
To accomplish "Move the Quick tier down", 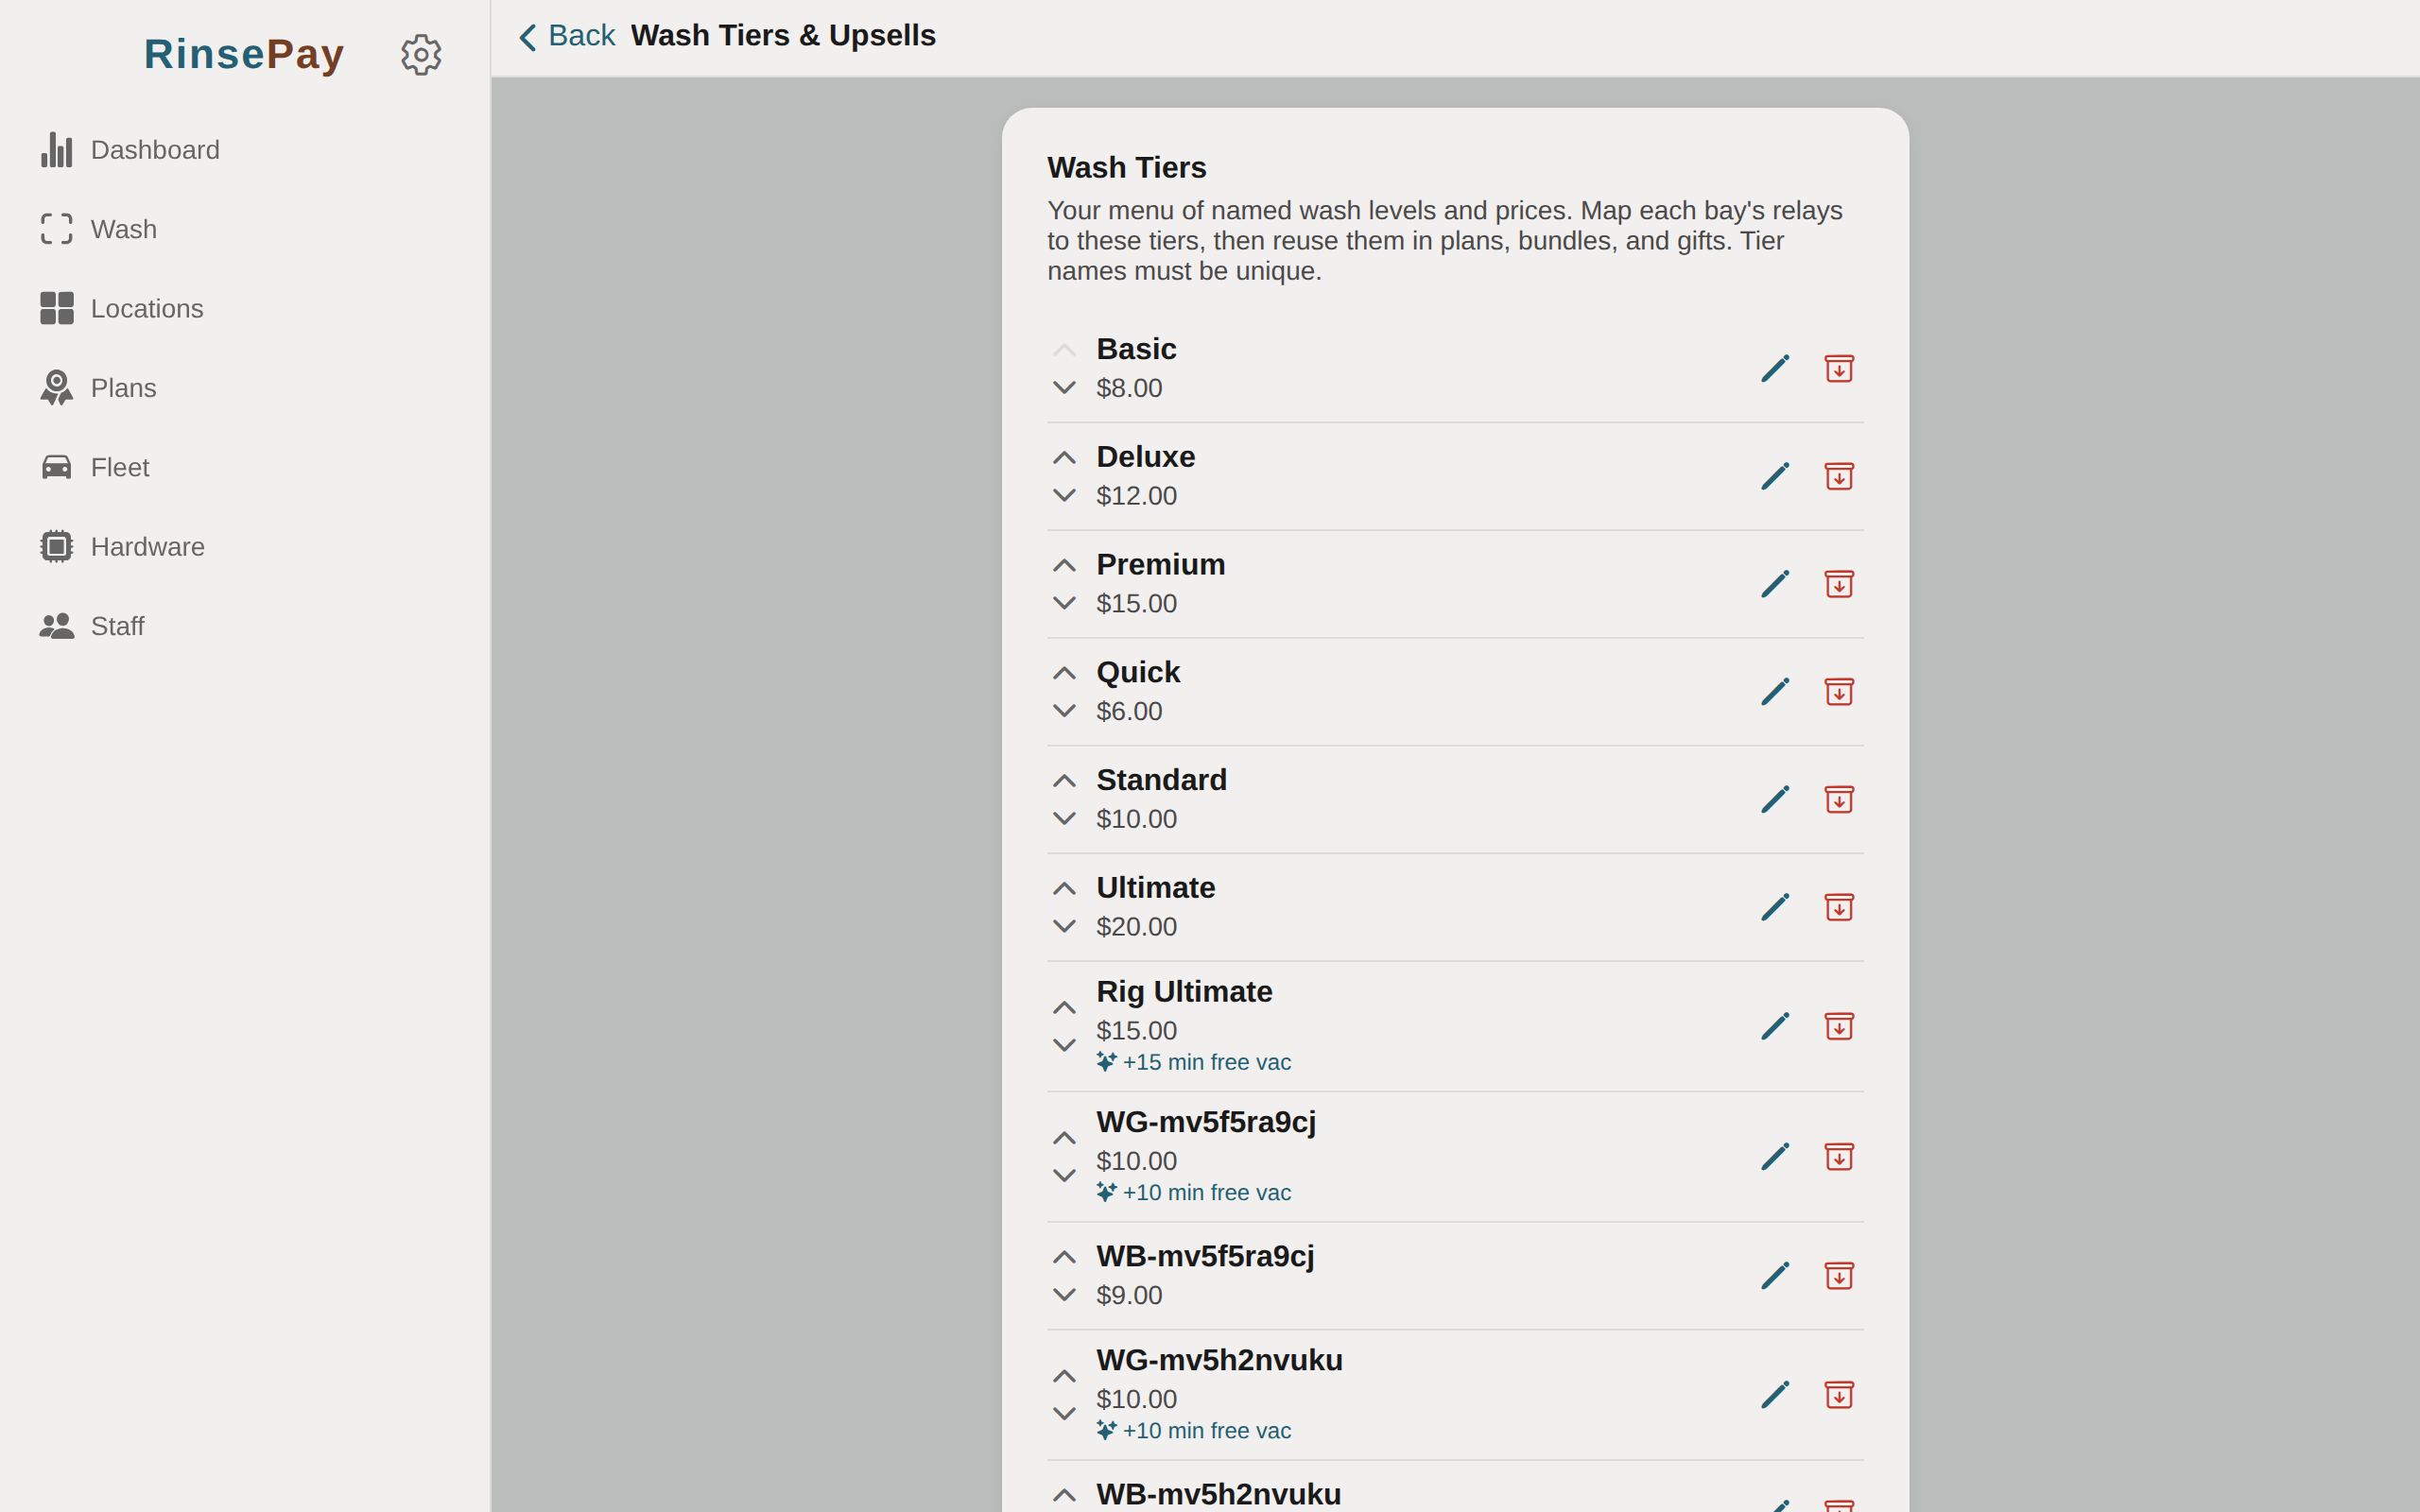I will [1064, 710].
